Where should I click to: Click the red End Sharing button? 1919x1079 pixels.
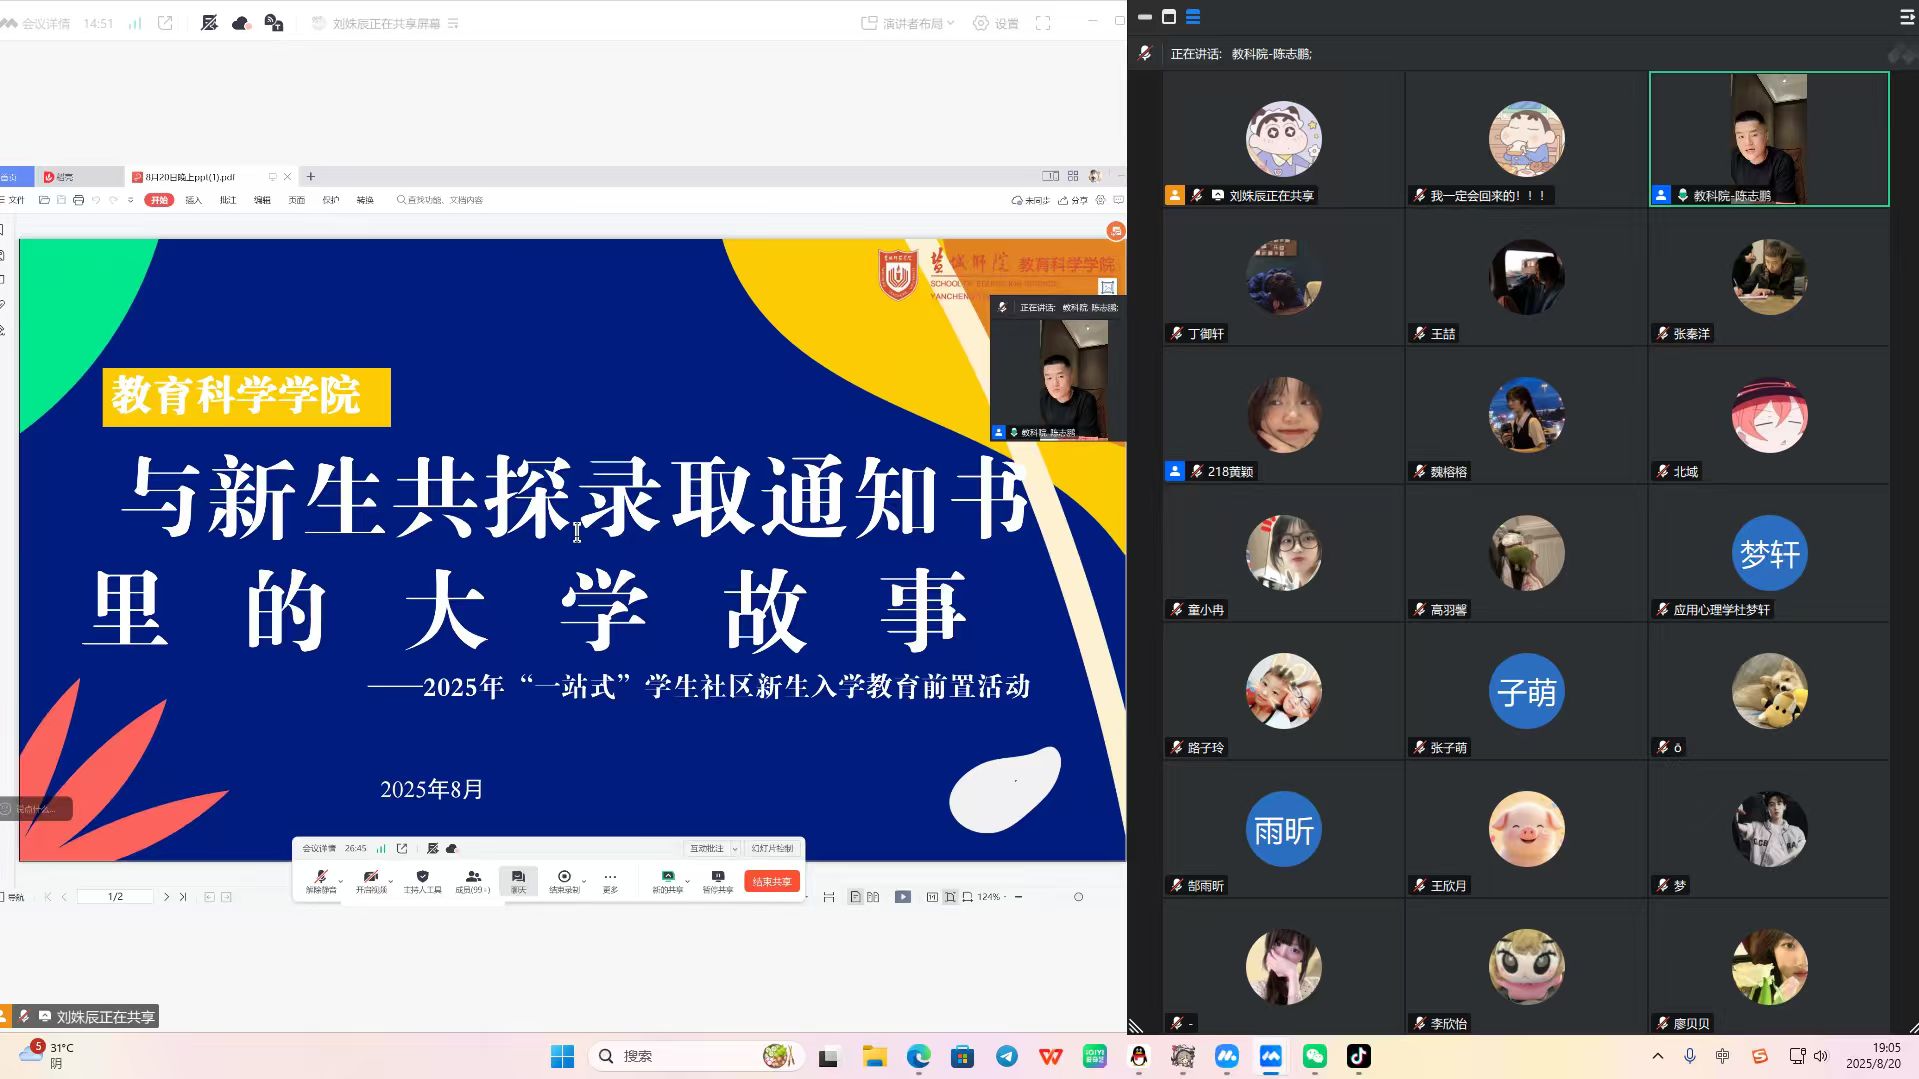(x=771, y=881)
